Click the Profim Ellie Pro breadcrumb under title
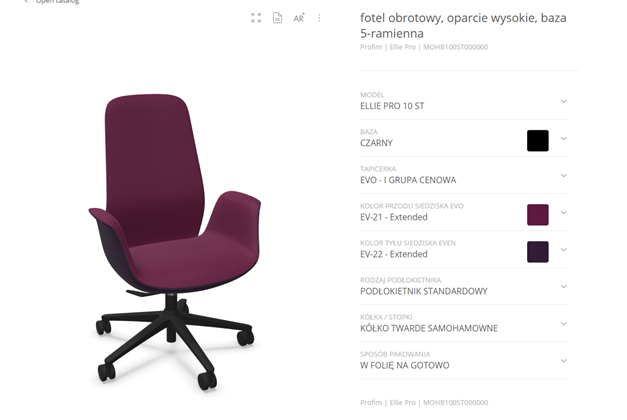Viewport: 627px width, 420px height. pyautogui.click(x=424, y=47)
